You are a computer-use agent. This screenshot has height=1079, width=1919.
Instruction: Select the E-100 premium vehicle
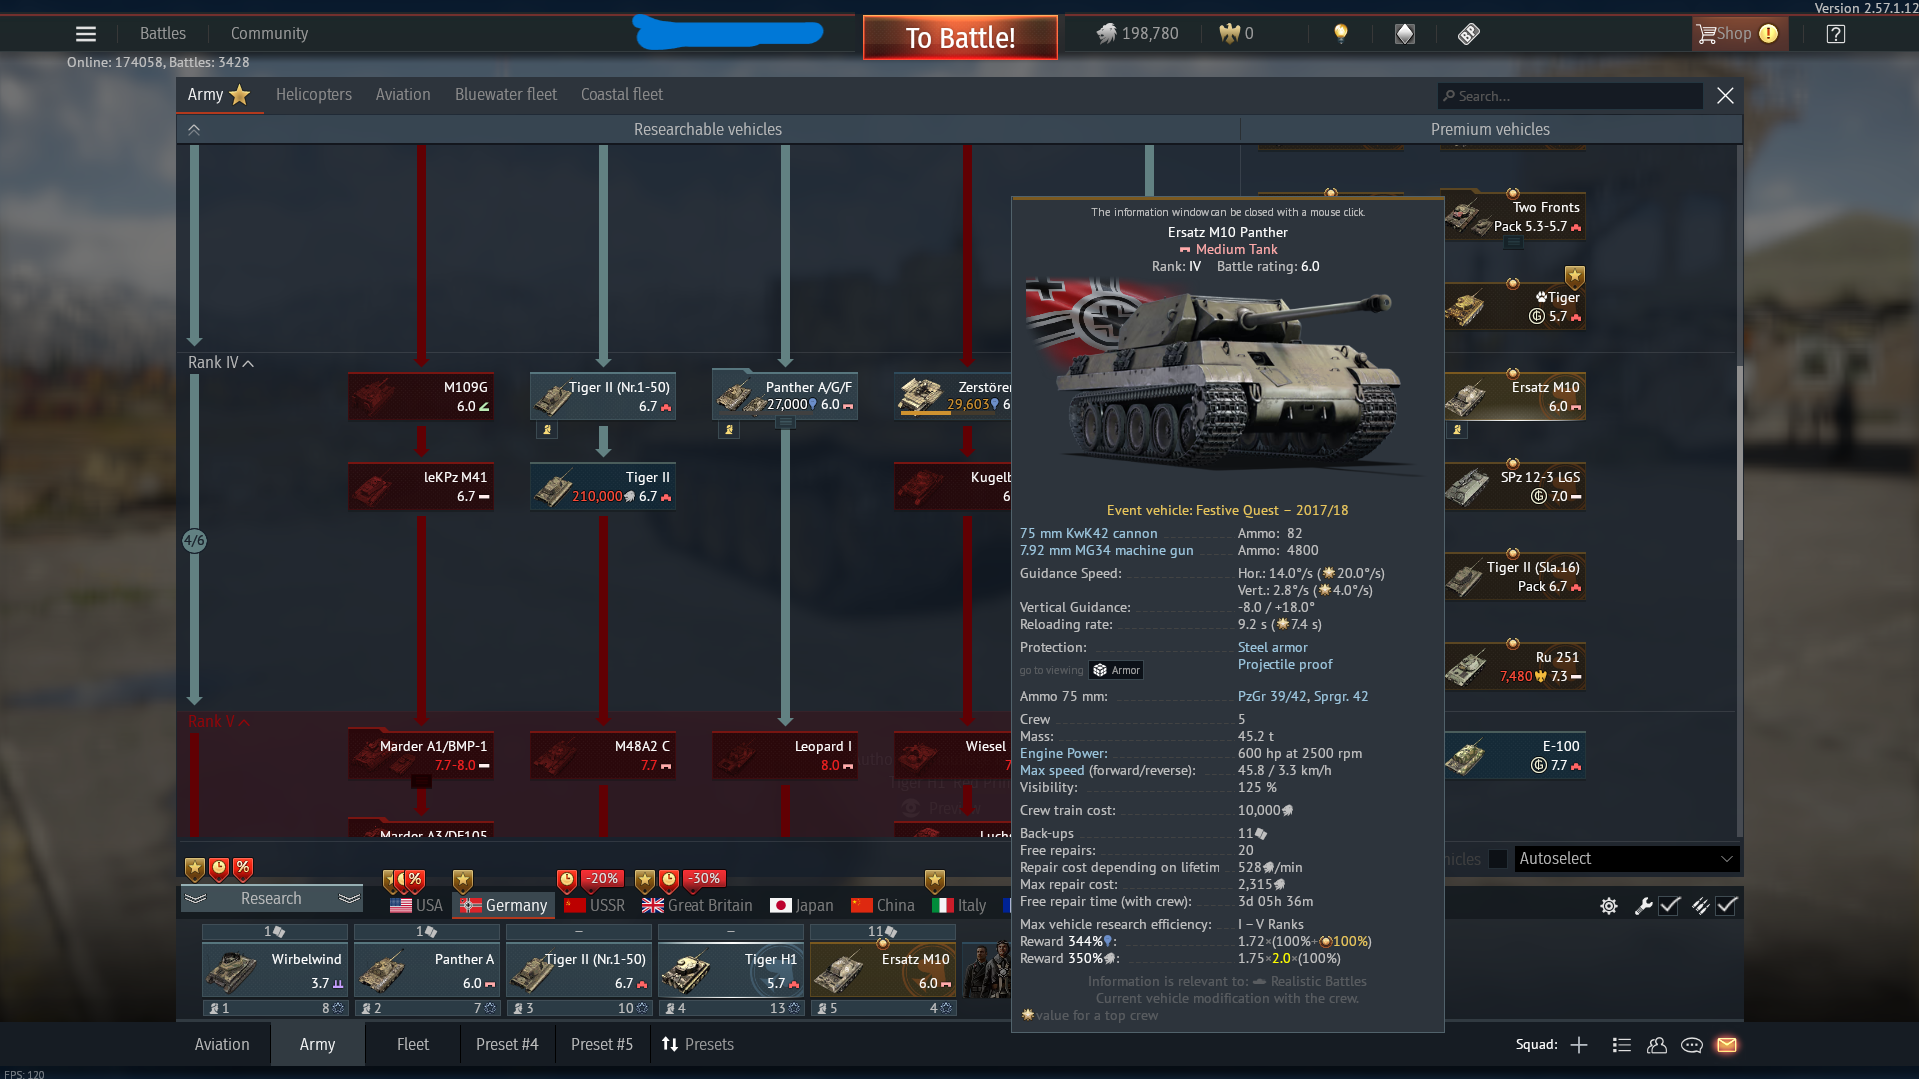(x=1513, y=756)
